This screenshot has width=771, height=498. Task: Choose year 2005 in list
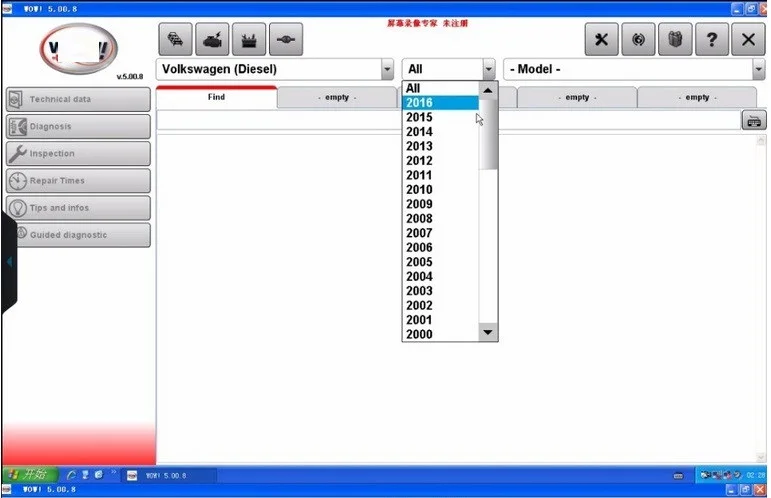(440, 262)
